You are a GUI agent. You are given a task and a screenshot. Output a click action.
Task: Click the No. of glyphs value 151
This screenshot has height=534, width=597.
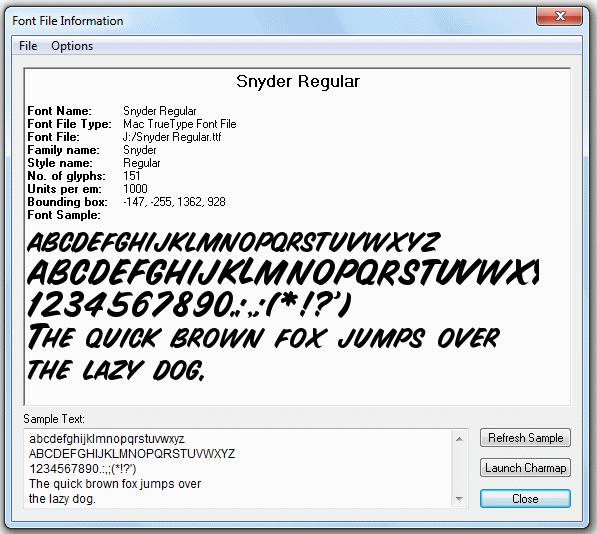coord(132,176)
